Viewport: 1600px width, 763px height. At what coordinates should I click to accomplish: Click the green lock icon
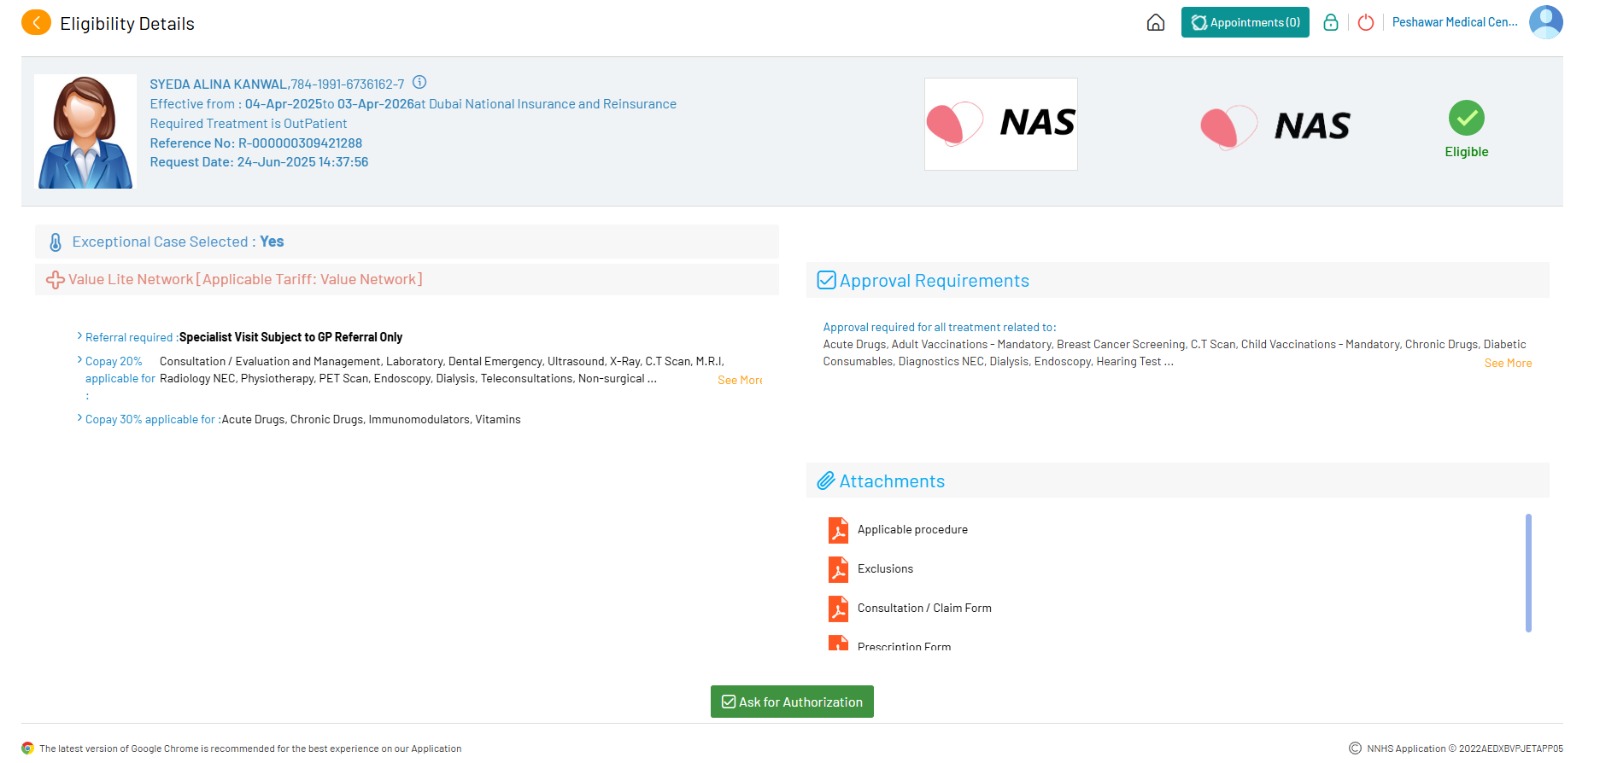point(1330,23)
